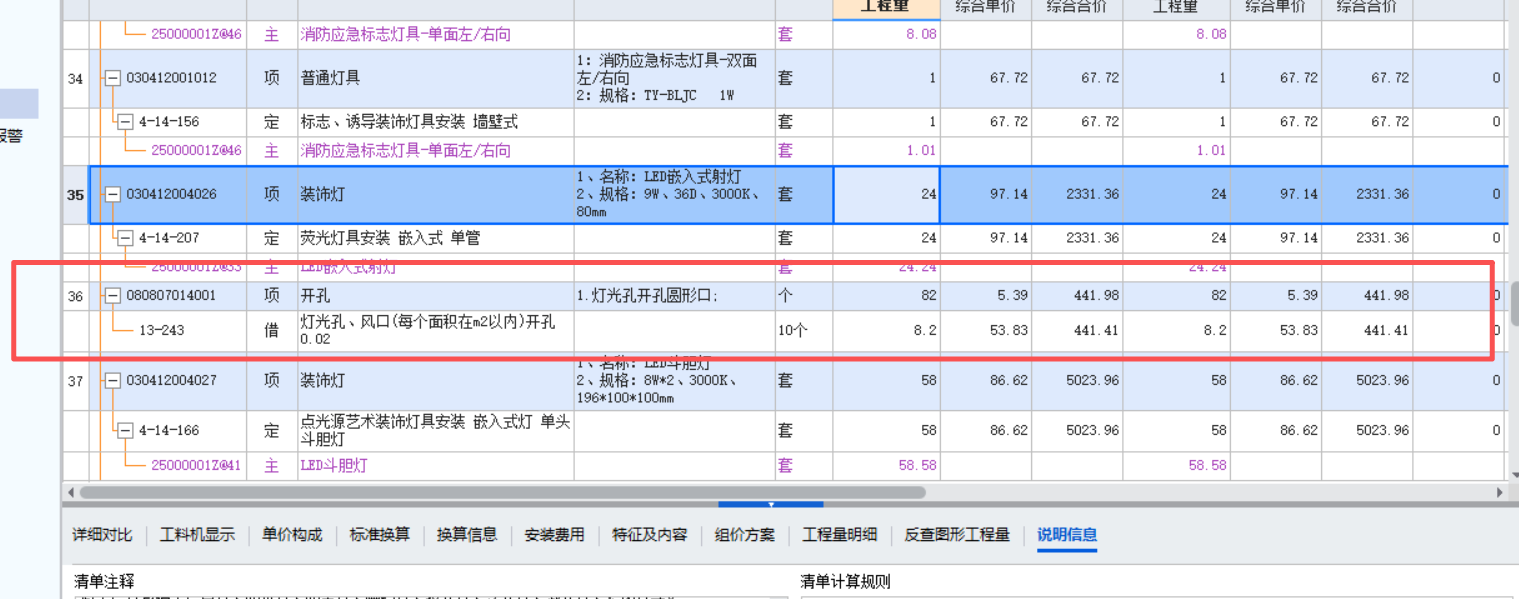Collapse the 030412001012 item row

(x=112, y=78)
